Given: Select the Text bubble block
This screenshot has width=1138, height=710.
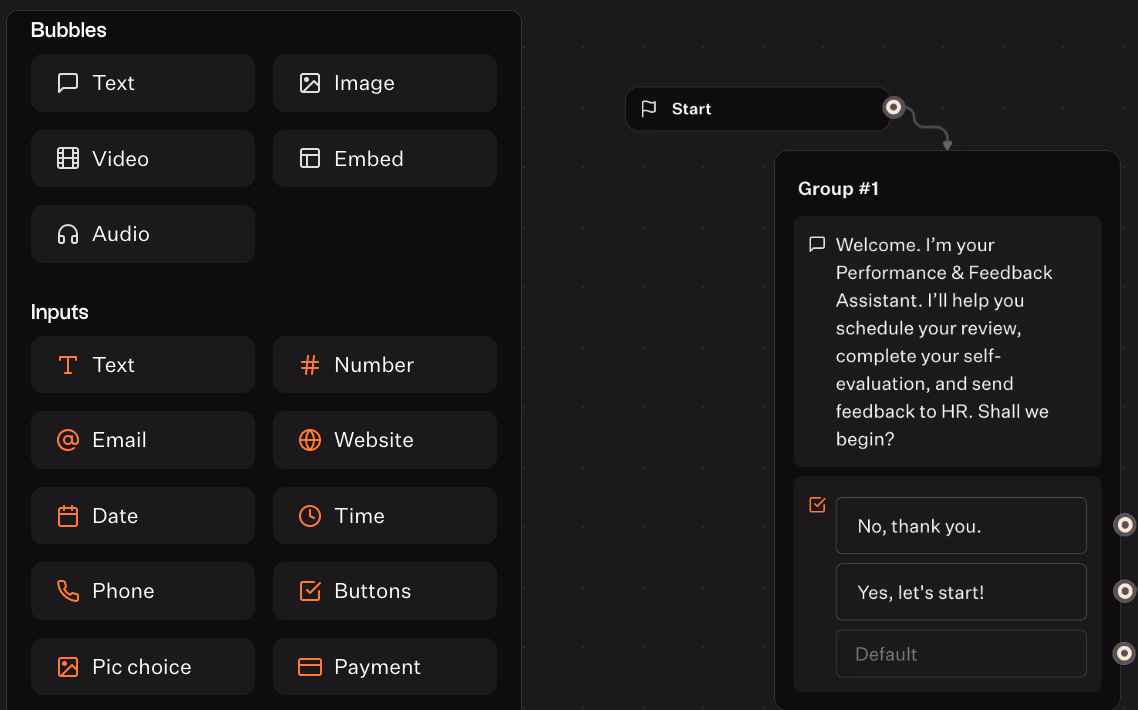Looking at the screenshot, I should point(142,83).
